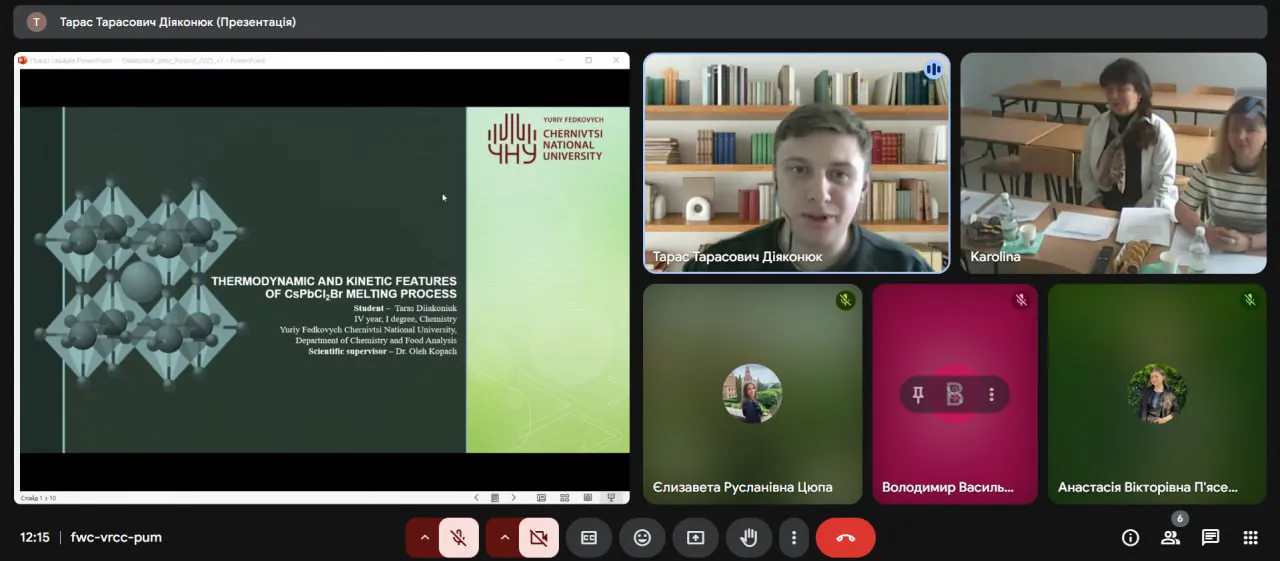The width and height of the screenshot is (1280, 561).
Task: Turn on the camera
Action: tap(538, 538)
